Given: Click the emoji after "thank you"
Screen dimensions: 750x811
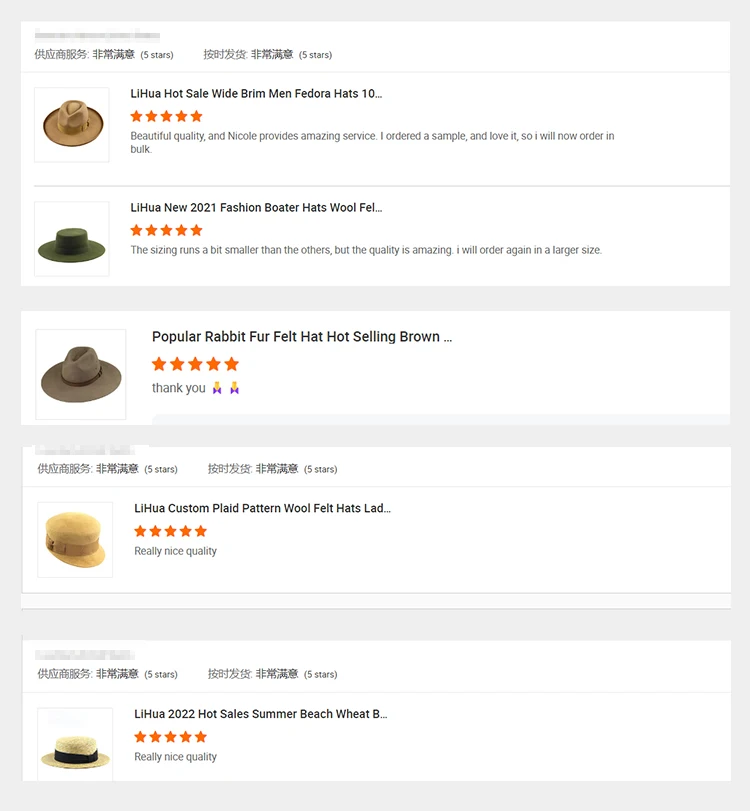Looking at the screenshot, I should coord(224,388).
